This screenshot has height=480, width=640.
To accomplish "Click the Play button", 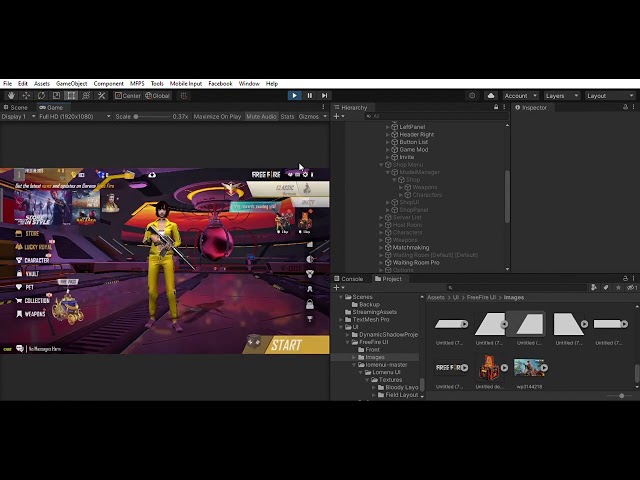I will (294, 96).
